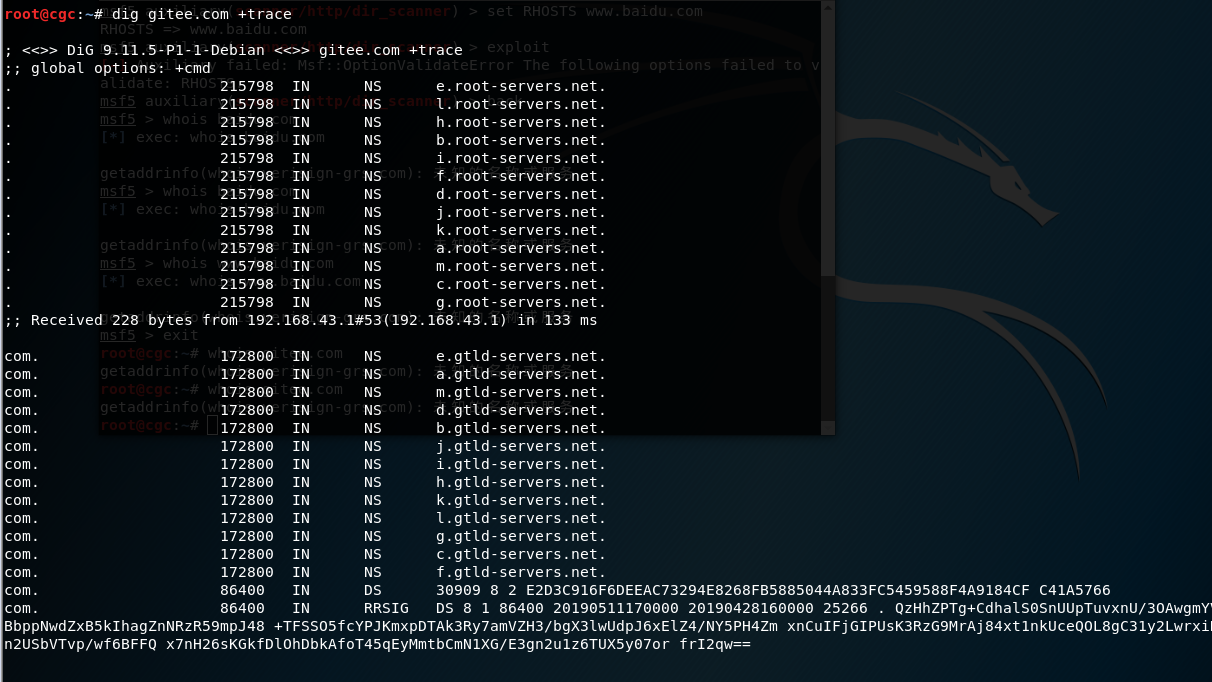Select l.root-servers.net. entry
This screenshot has width=1212, height=682.
click(x=521, y=104)
